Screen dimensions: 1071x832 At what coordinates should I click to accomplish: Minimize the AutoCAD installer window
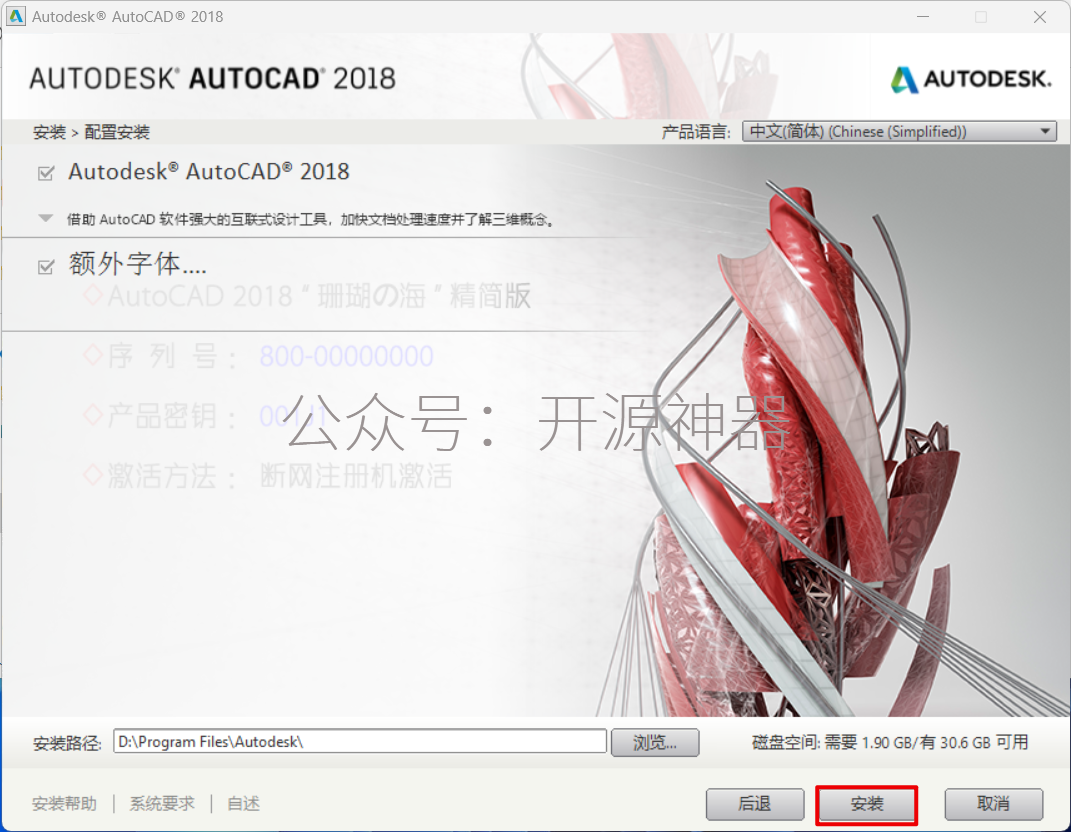tap(923, 16)
